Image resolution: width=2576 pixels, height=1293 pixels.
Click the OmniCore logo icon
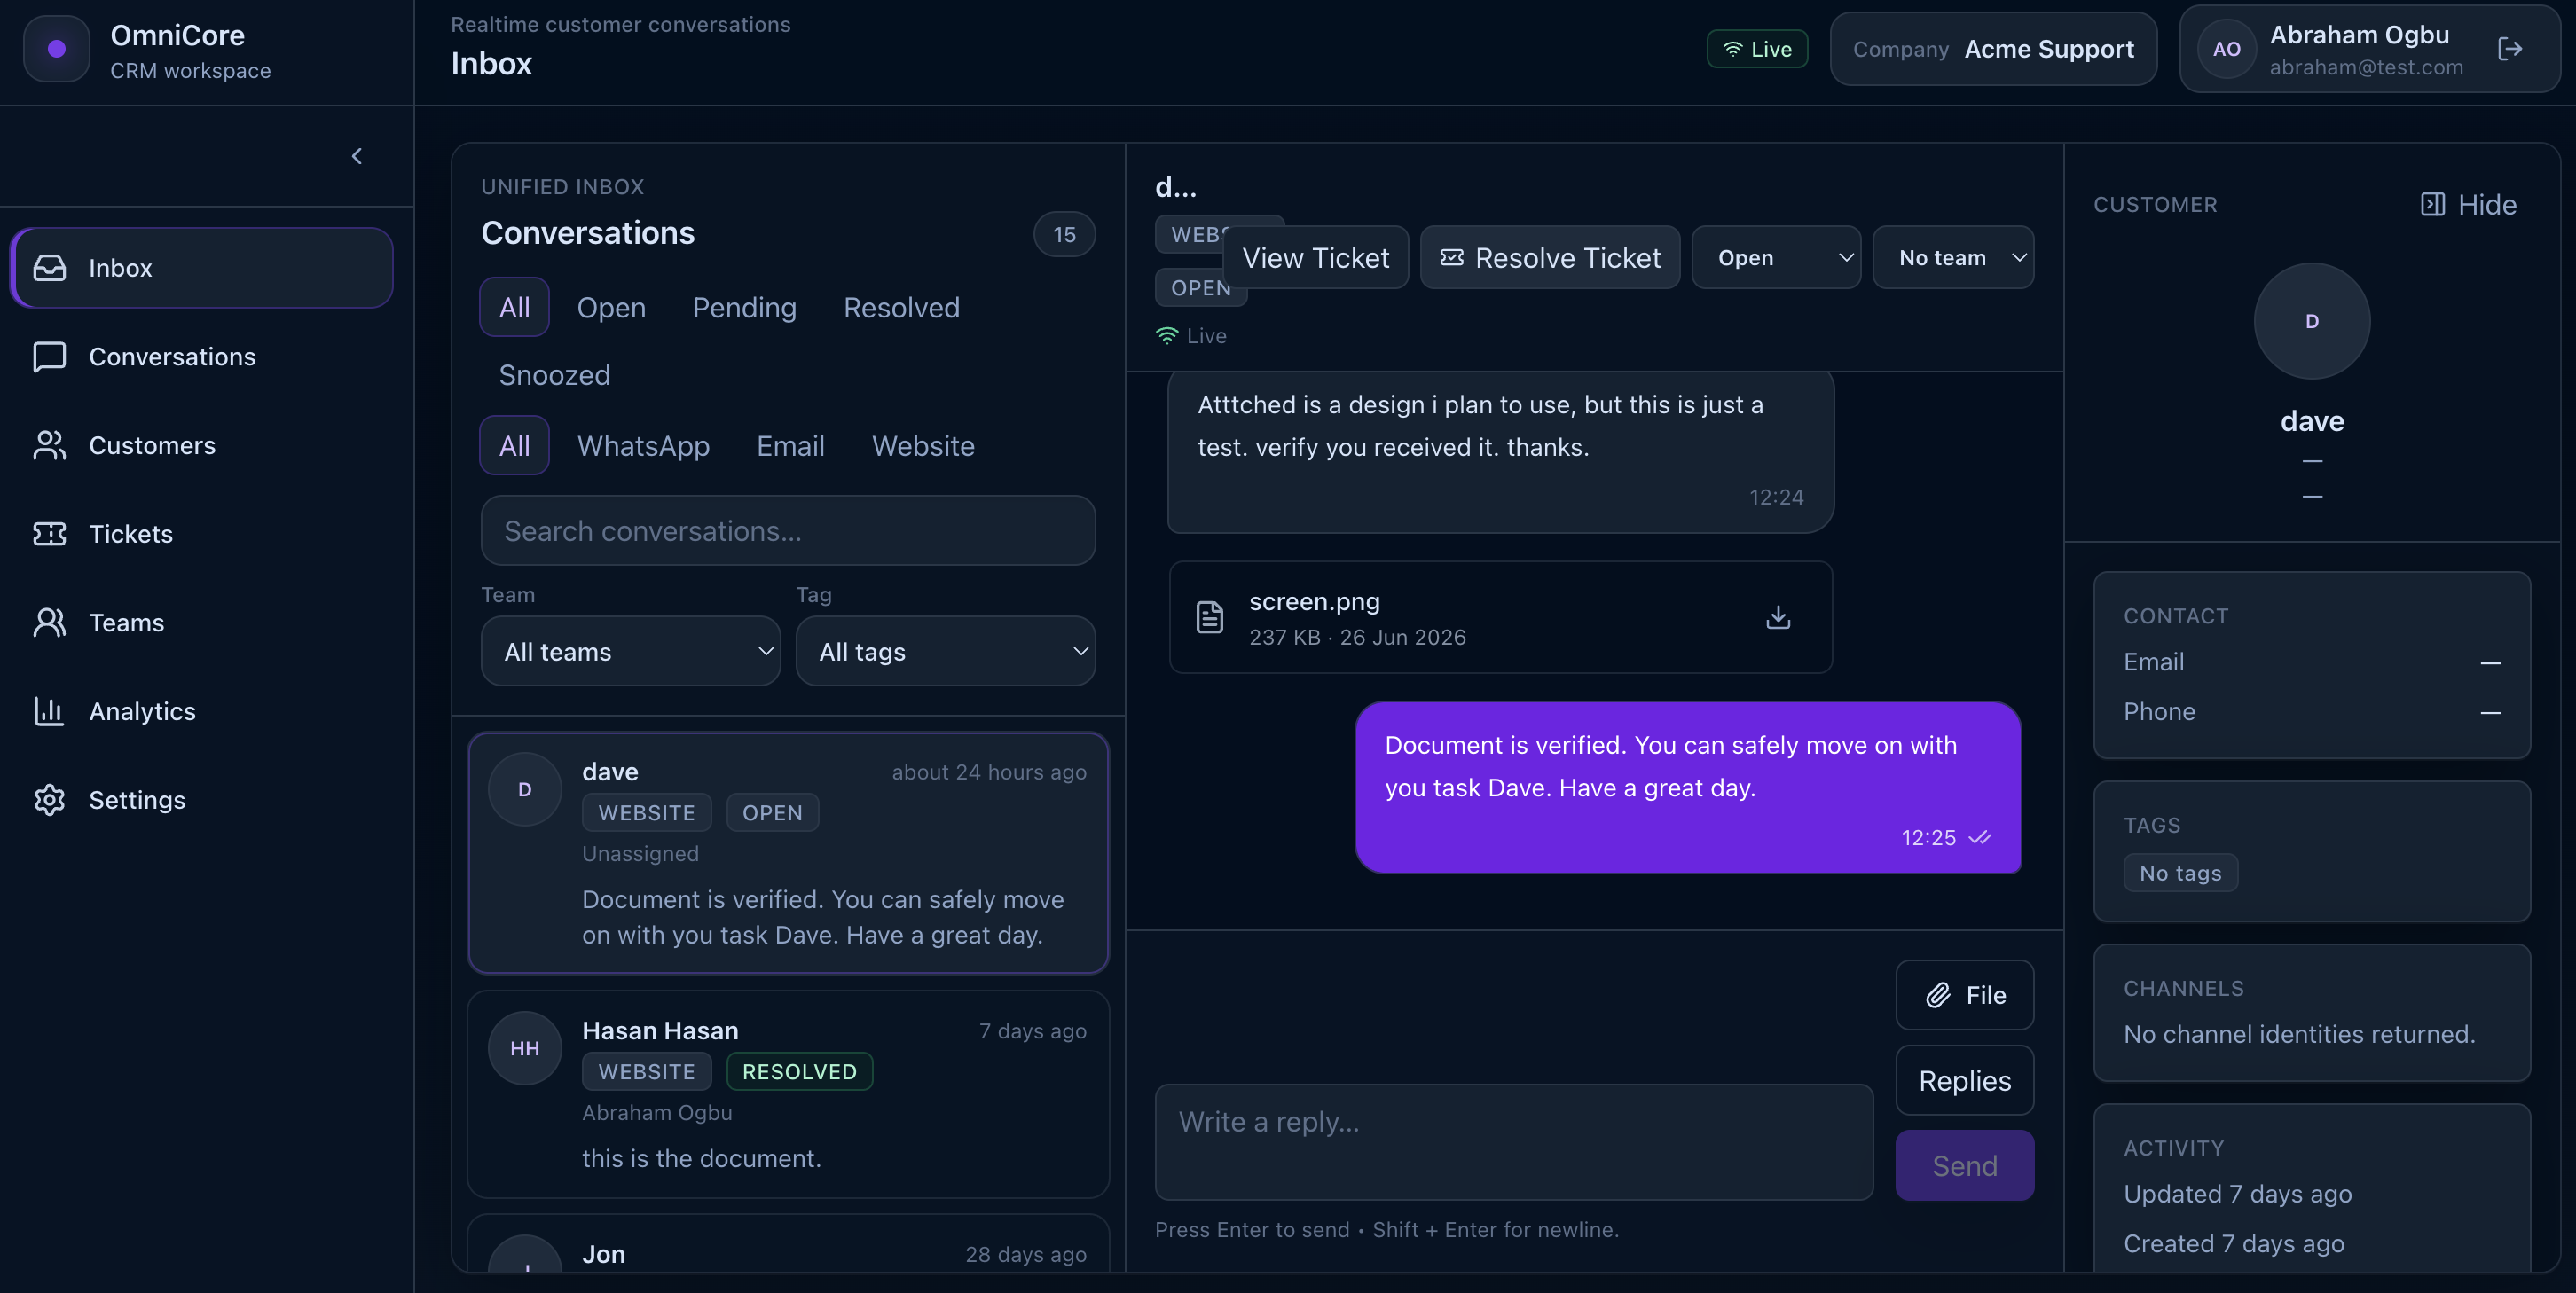click(57, 48)
